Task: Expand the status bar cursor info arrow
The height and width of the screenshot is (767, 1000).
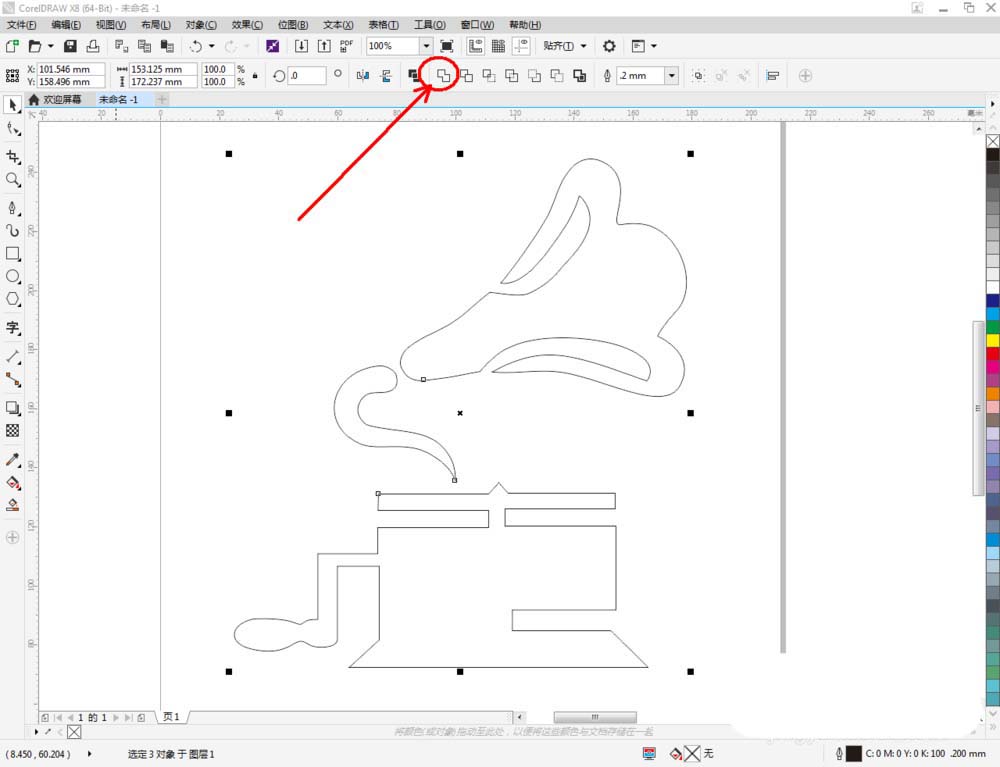Action: pos(89,754)
